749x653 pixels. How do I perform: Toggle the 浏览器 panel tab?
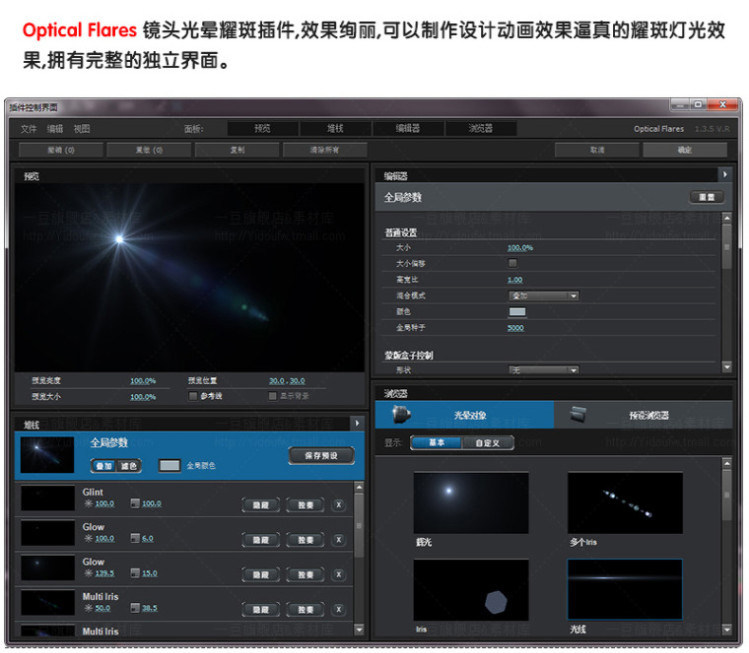(x=481, y=128)
